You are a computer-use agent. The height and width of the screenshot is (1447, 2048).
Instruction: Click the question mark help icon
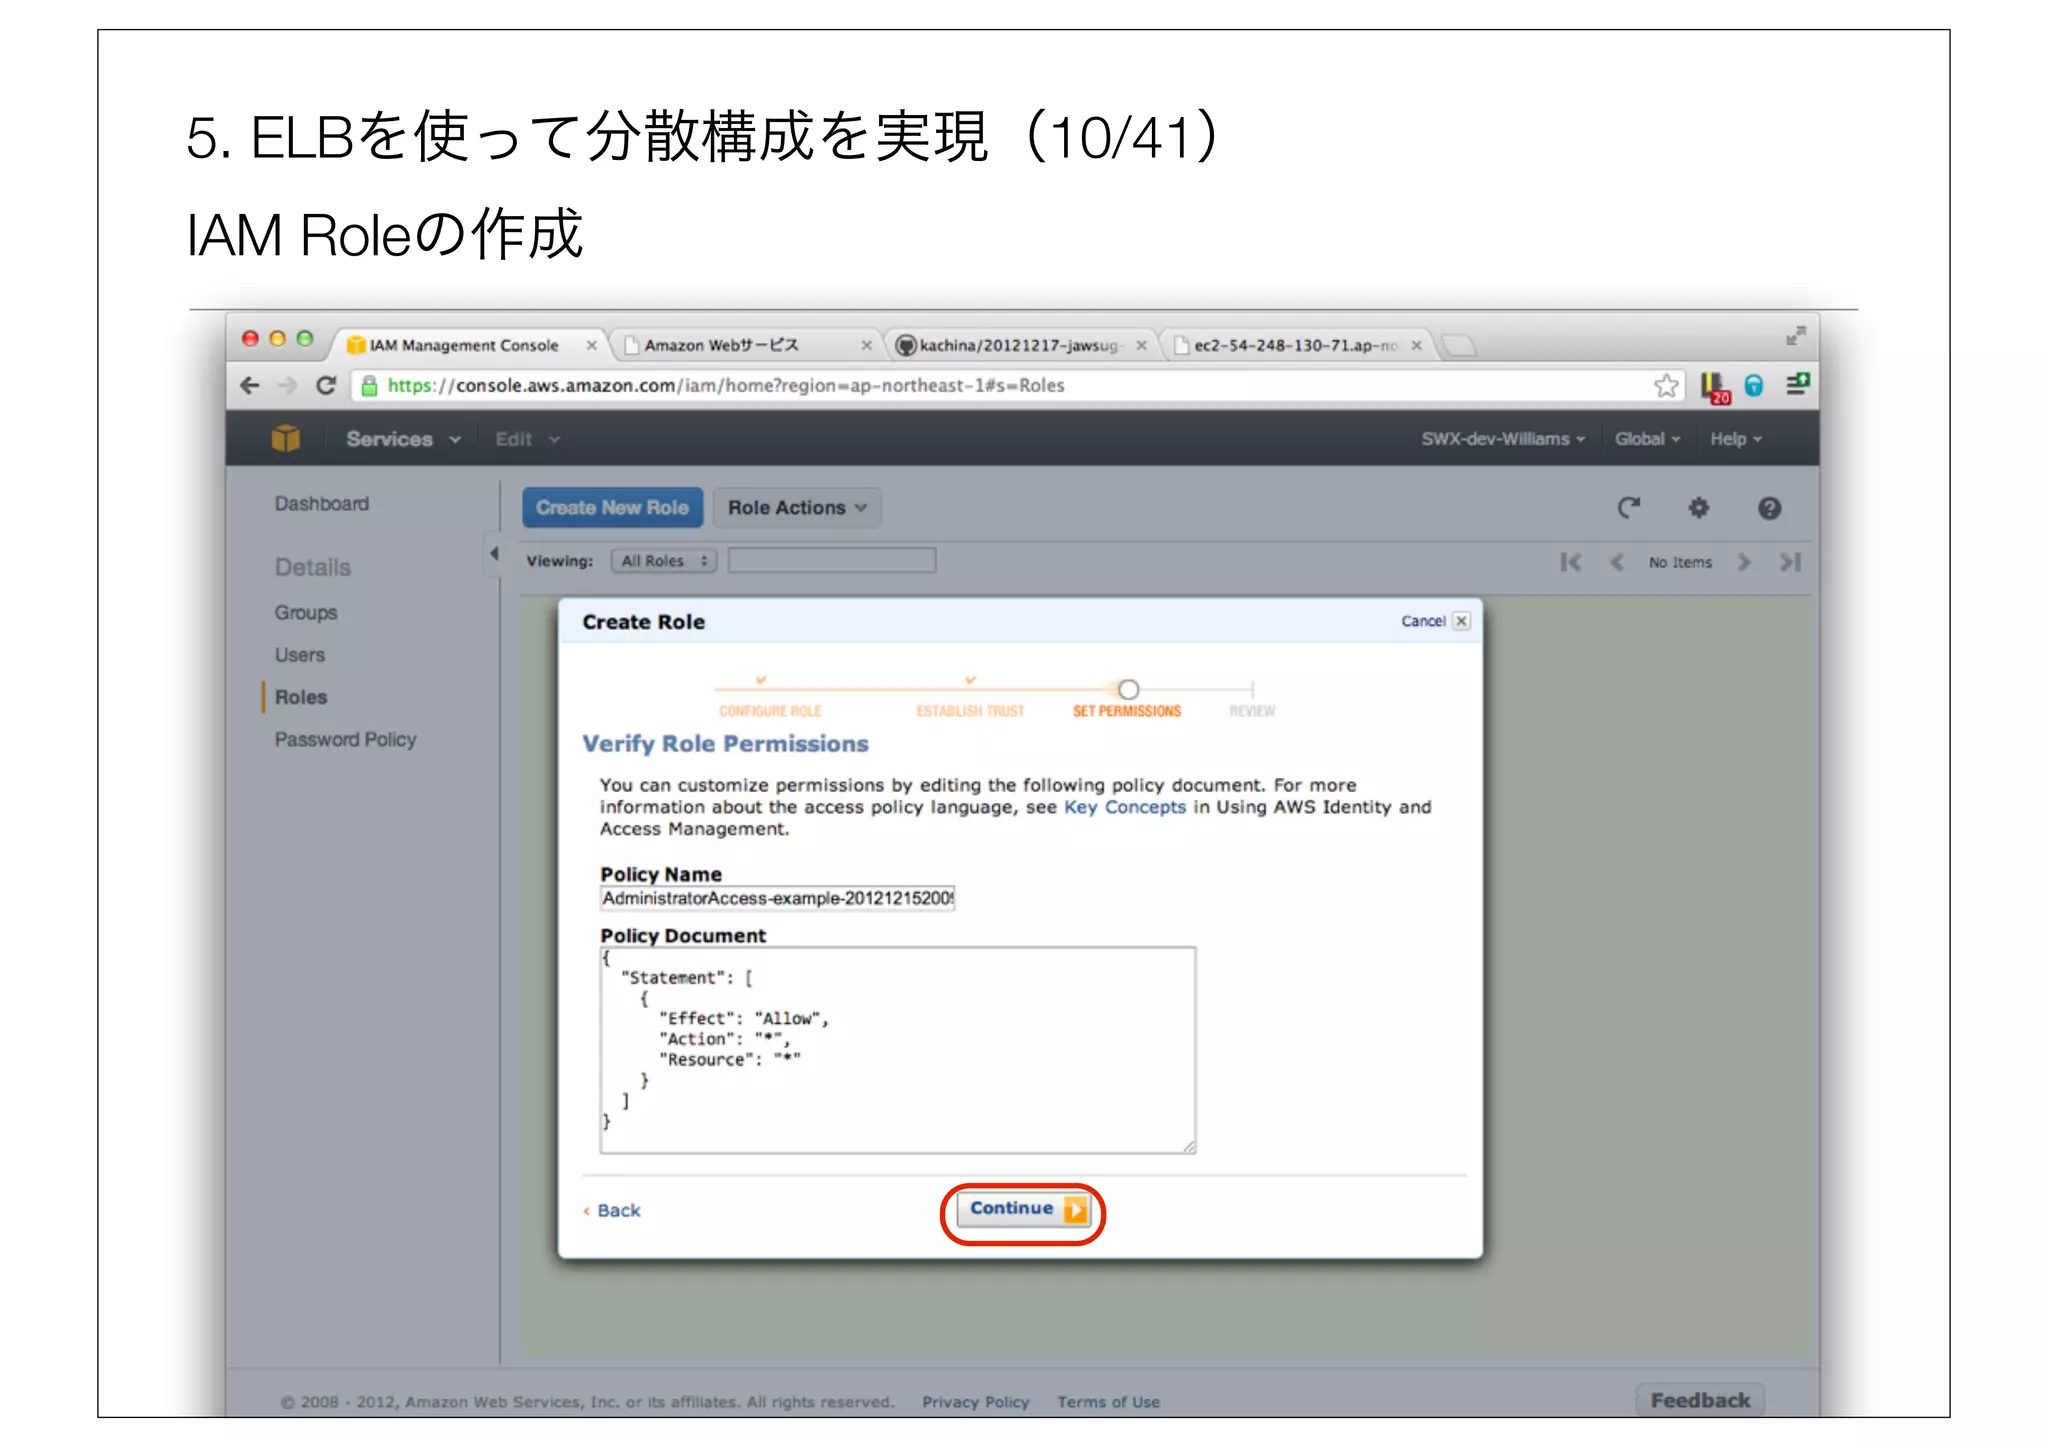click(1769, 508)
